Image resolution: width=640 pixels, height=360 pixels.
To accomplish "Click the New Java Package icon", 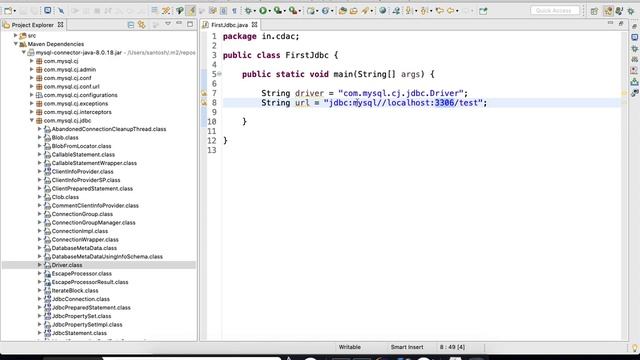I will (311, 11).
